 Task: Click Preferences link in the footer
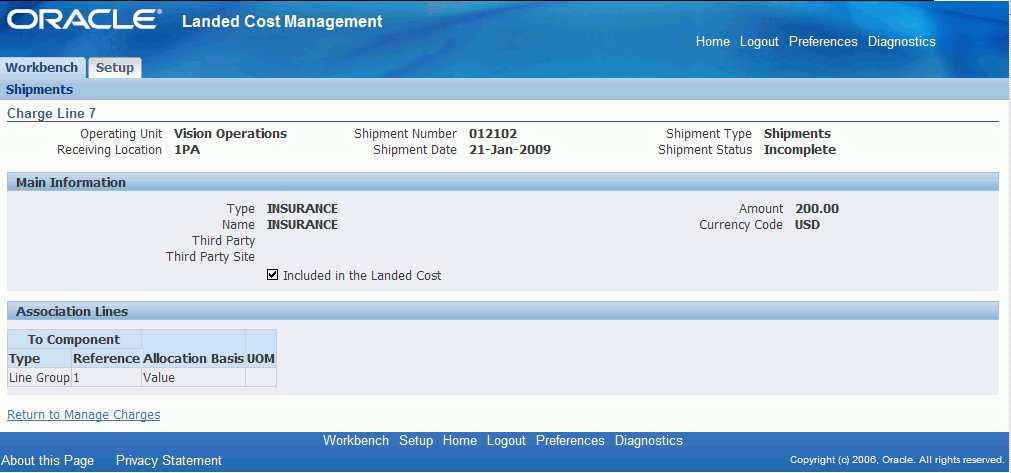point(571,441)
